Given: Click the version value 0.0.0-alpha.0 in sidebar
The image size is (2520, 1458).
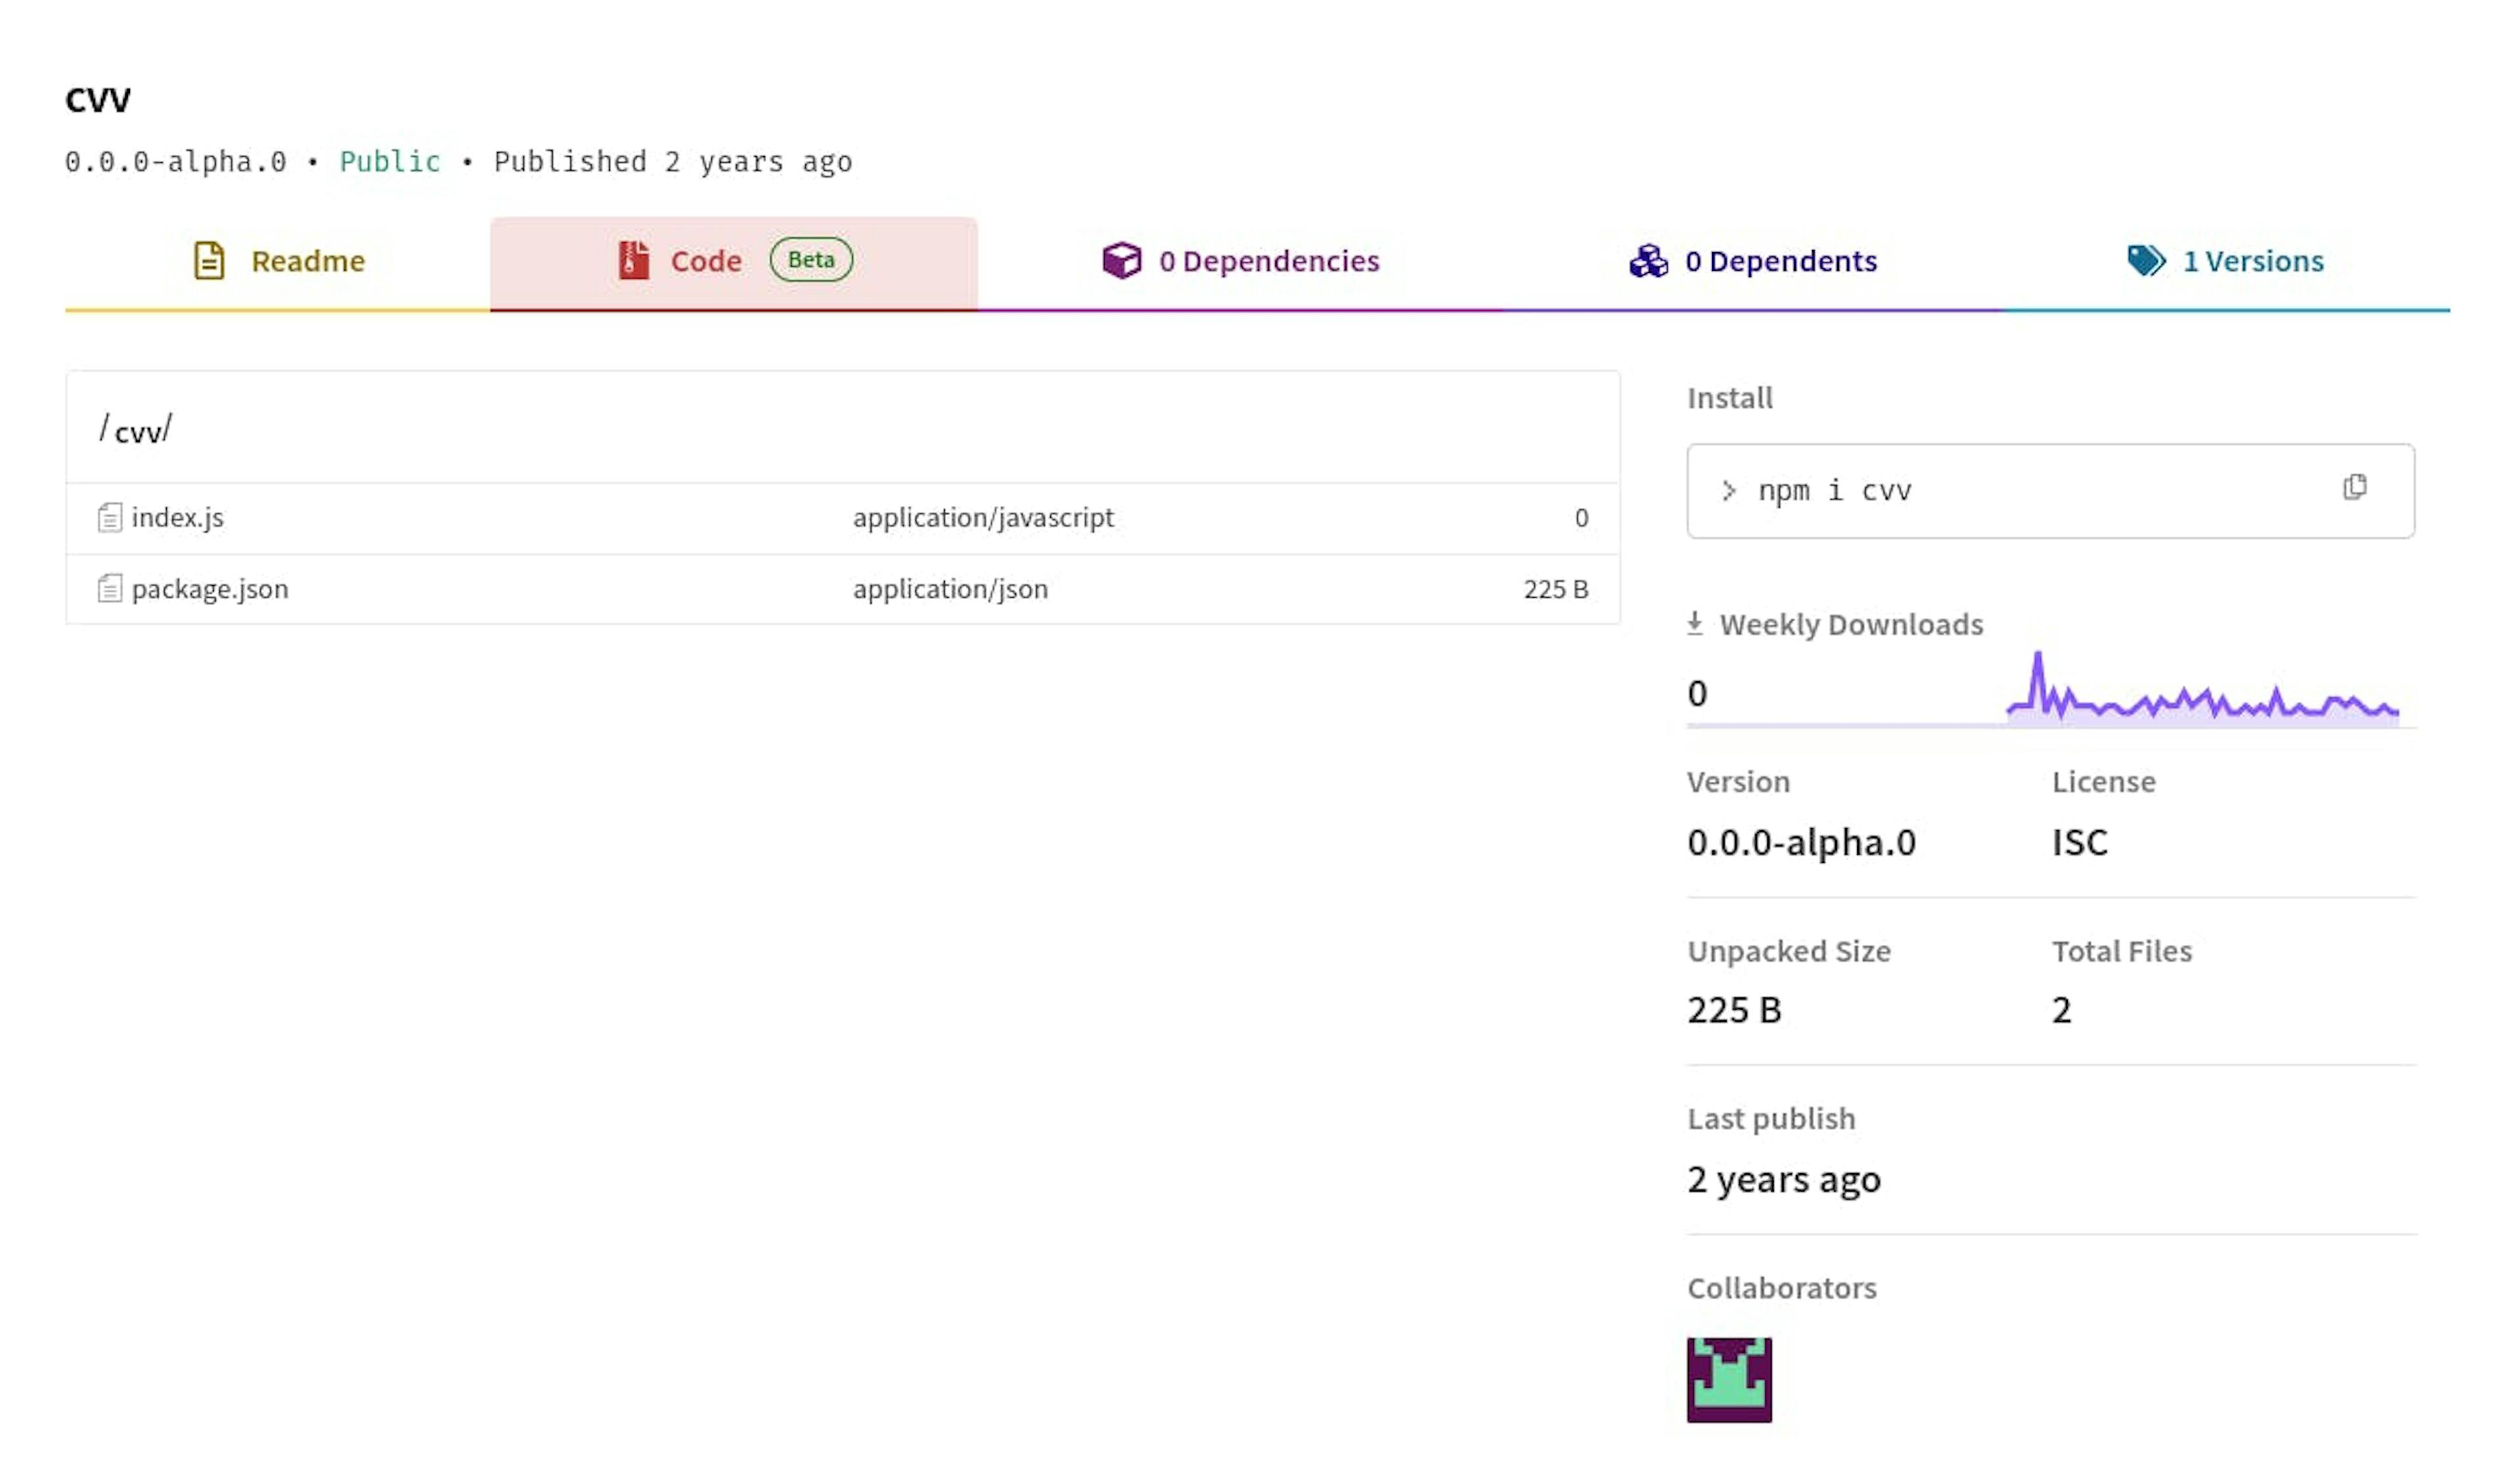Looking at the screenshot, I should coord(1802,843).
